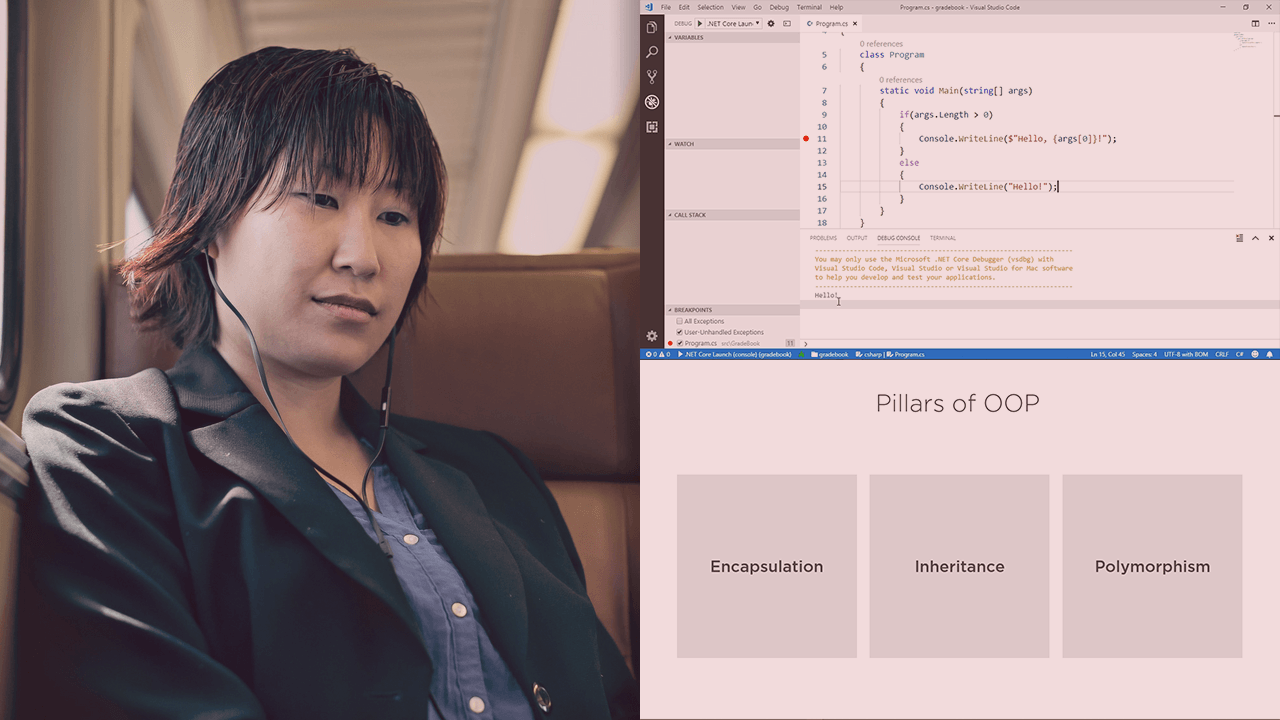Click the notifications bell in status bar
1280x720 pixels.
(1269, 353)
